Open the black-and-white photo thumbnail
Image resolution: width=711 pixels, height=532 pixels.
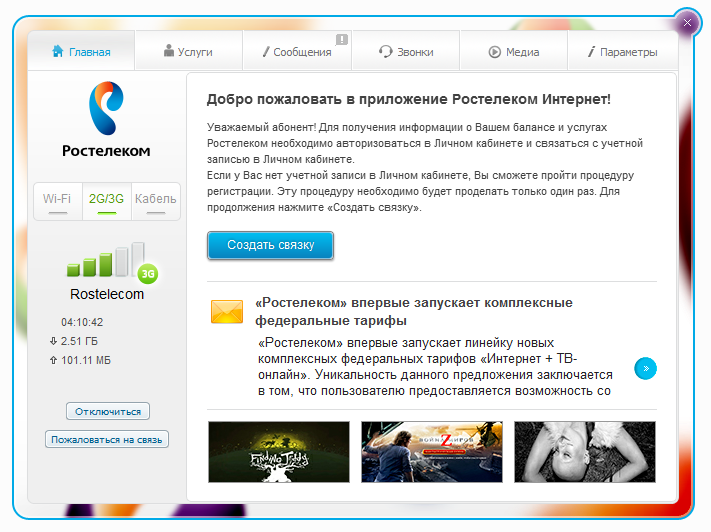585,452
